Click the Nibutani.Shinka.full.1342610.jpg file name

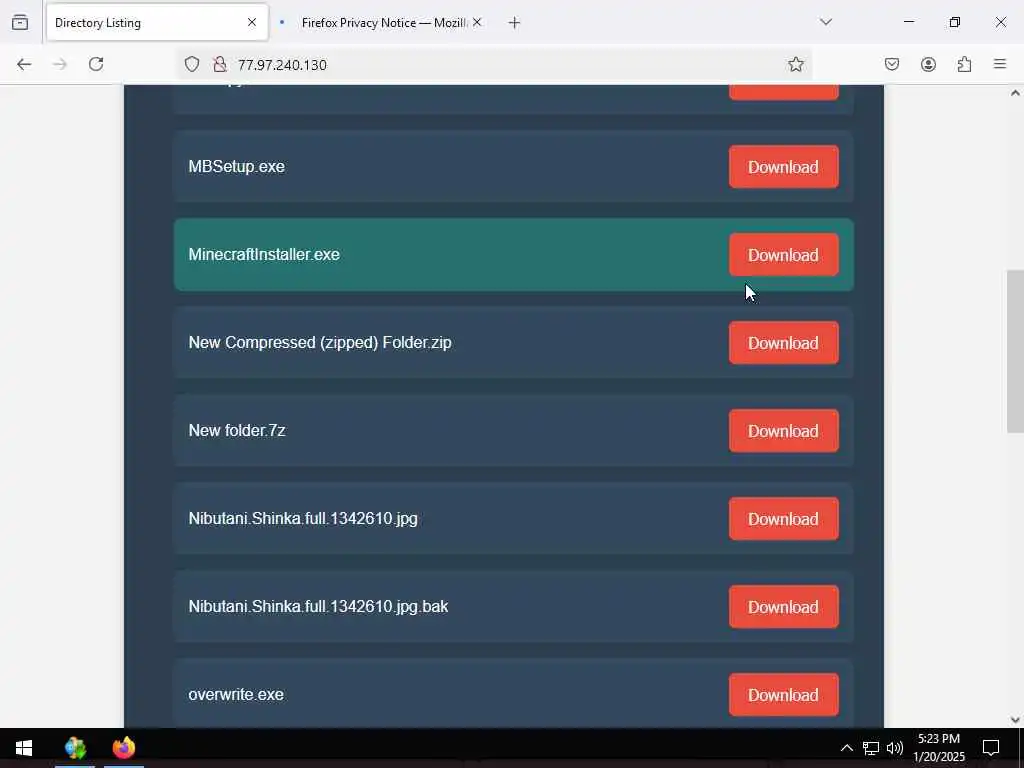tap(303, 519)
